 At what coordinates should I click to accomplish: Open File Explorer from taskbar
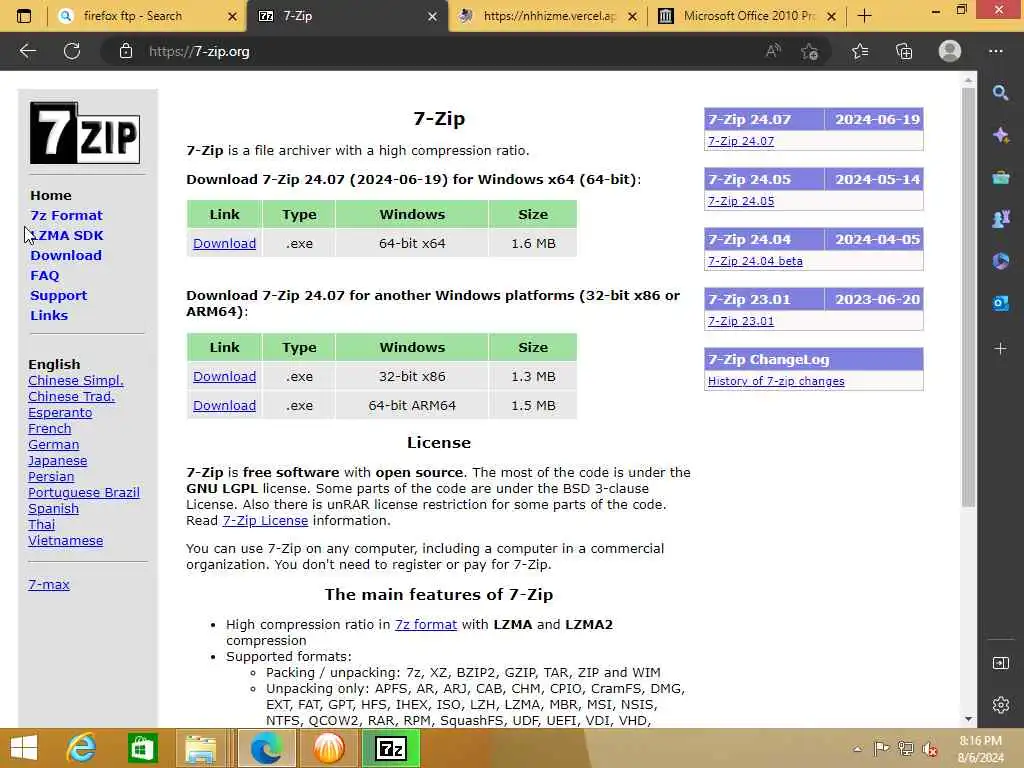pos(200,748)
